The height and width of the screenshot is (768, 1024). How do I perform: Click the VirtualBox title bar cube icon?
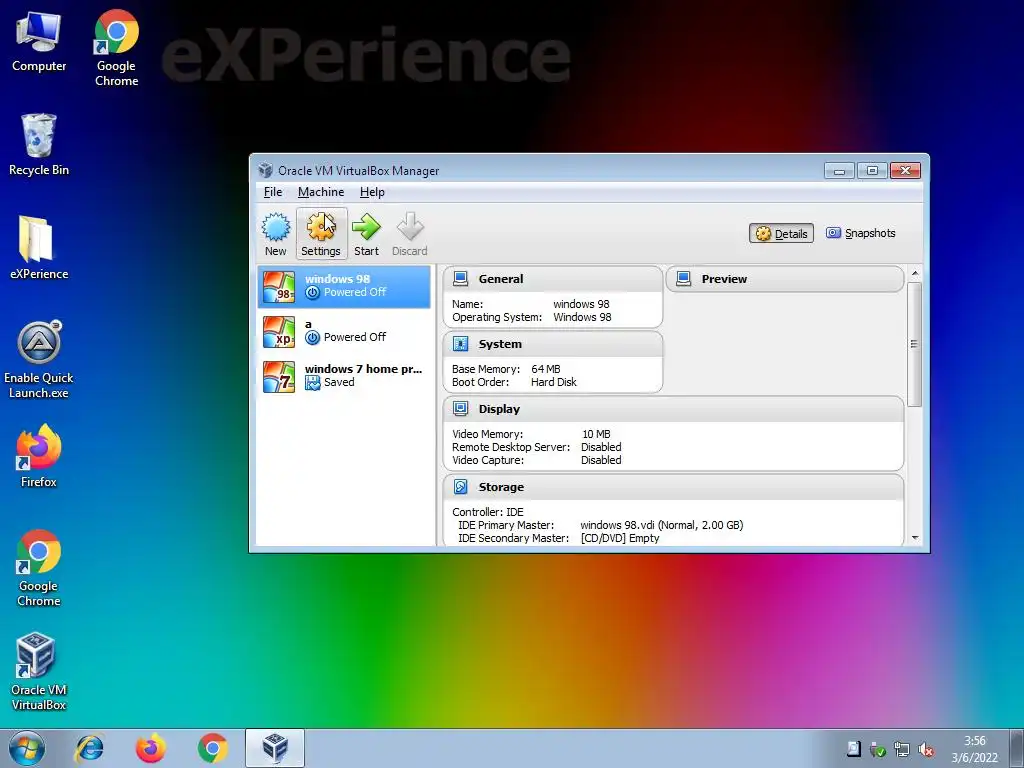[265, 170]
